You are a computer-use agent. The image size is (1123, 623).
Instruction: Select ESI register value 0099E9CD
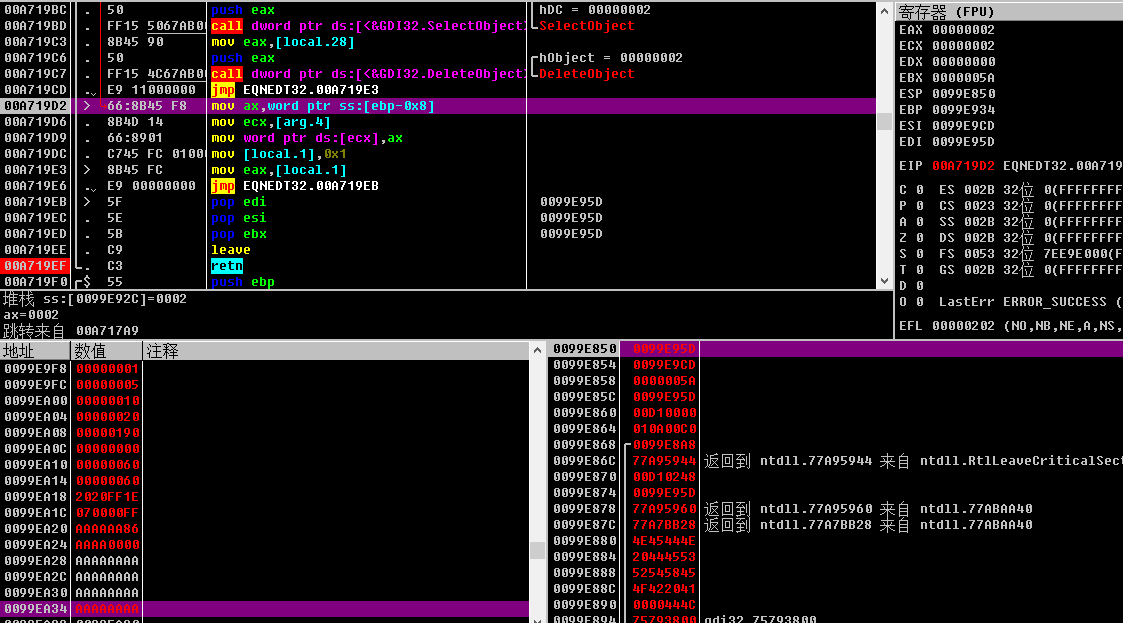(963, 125)
